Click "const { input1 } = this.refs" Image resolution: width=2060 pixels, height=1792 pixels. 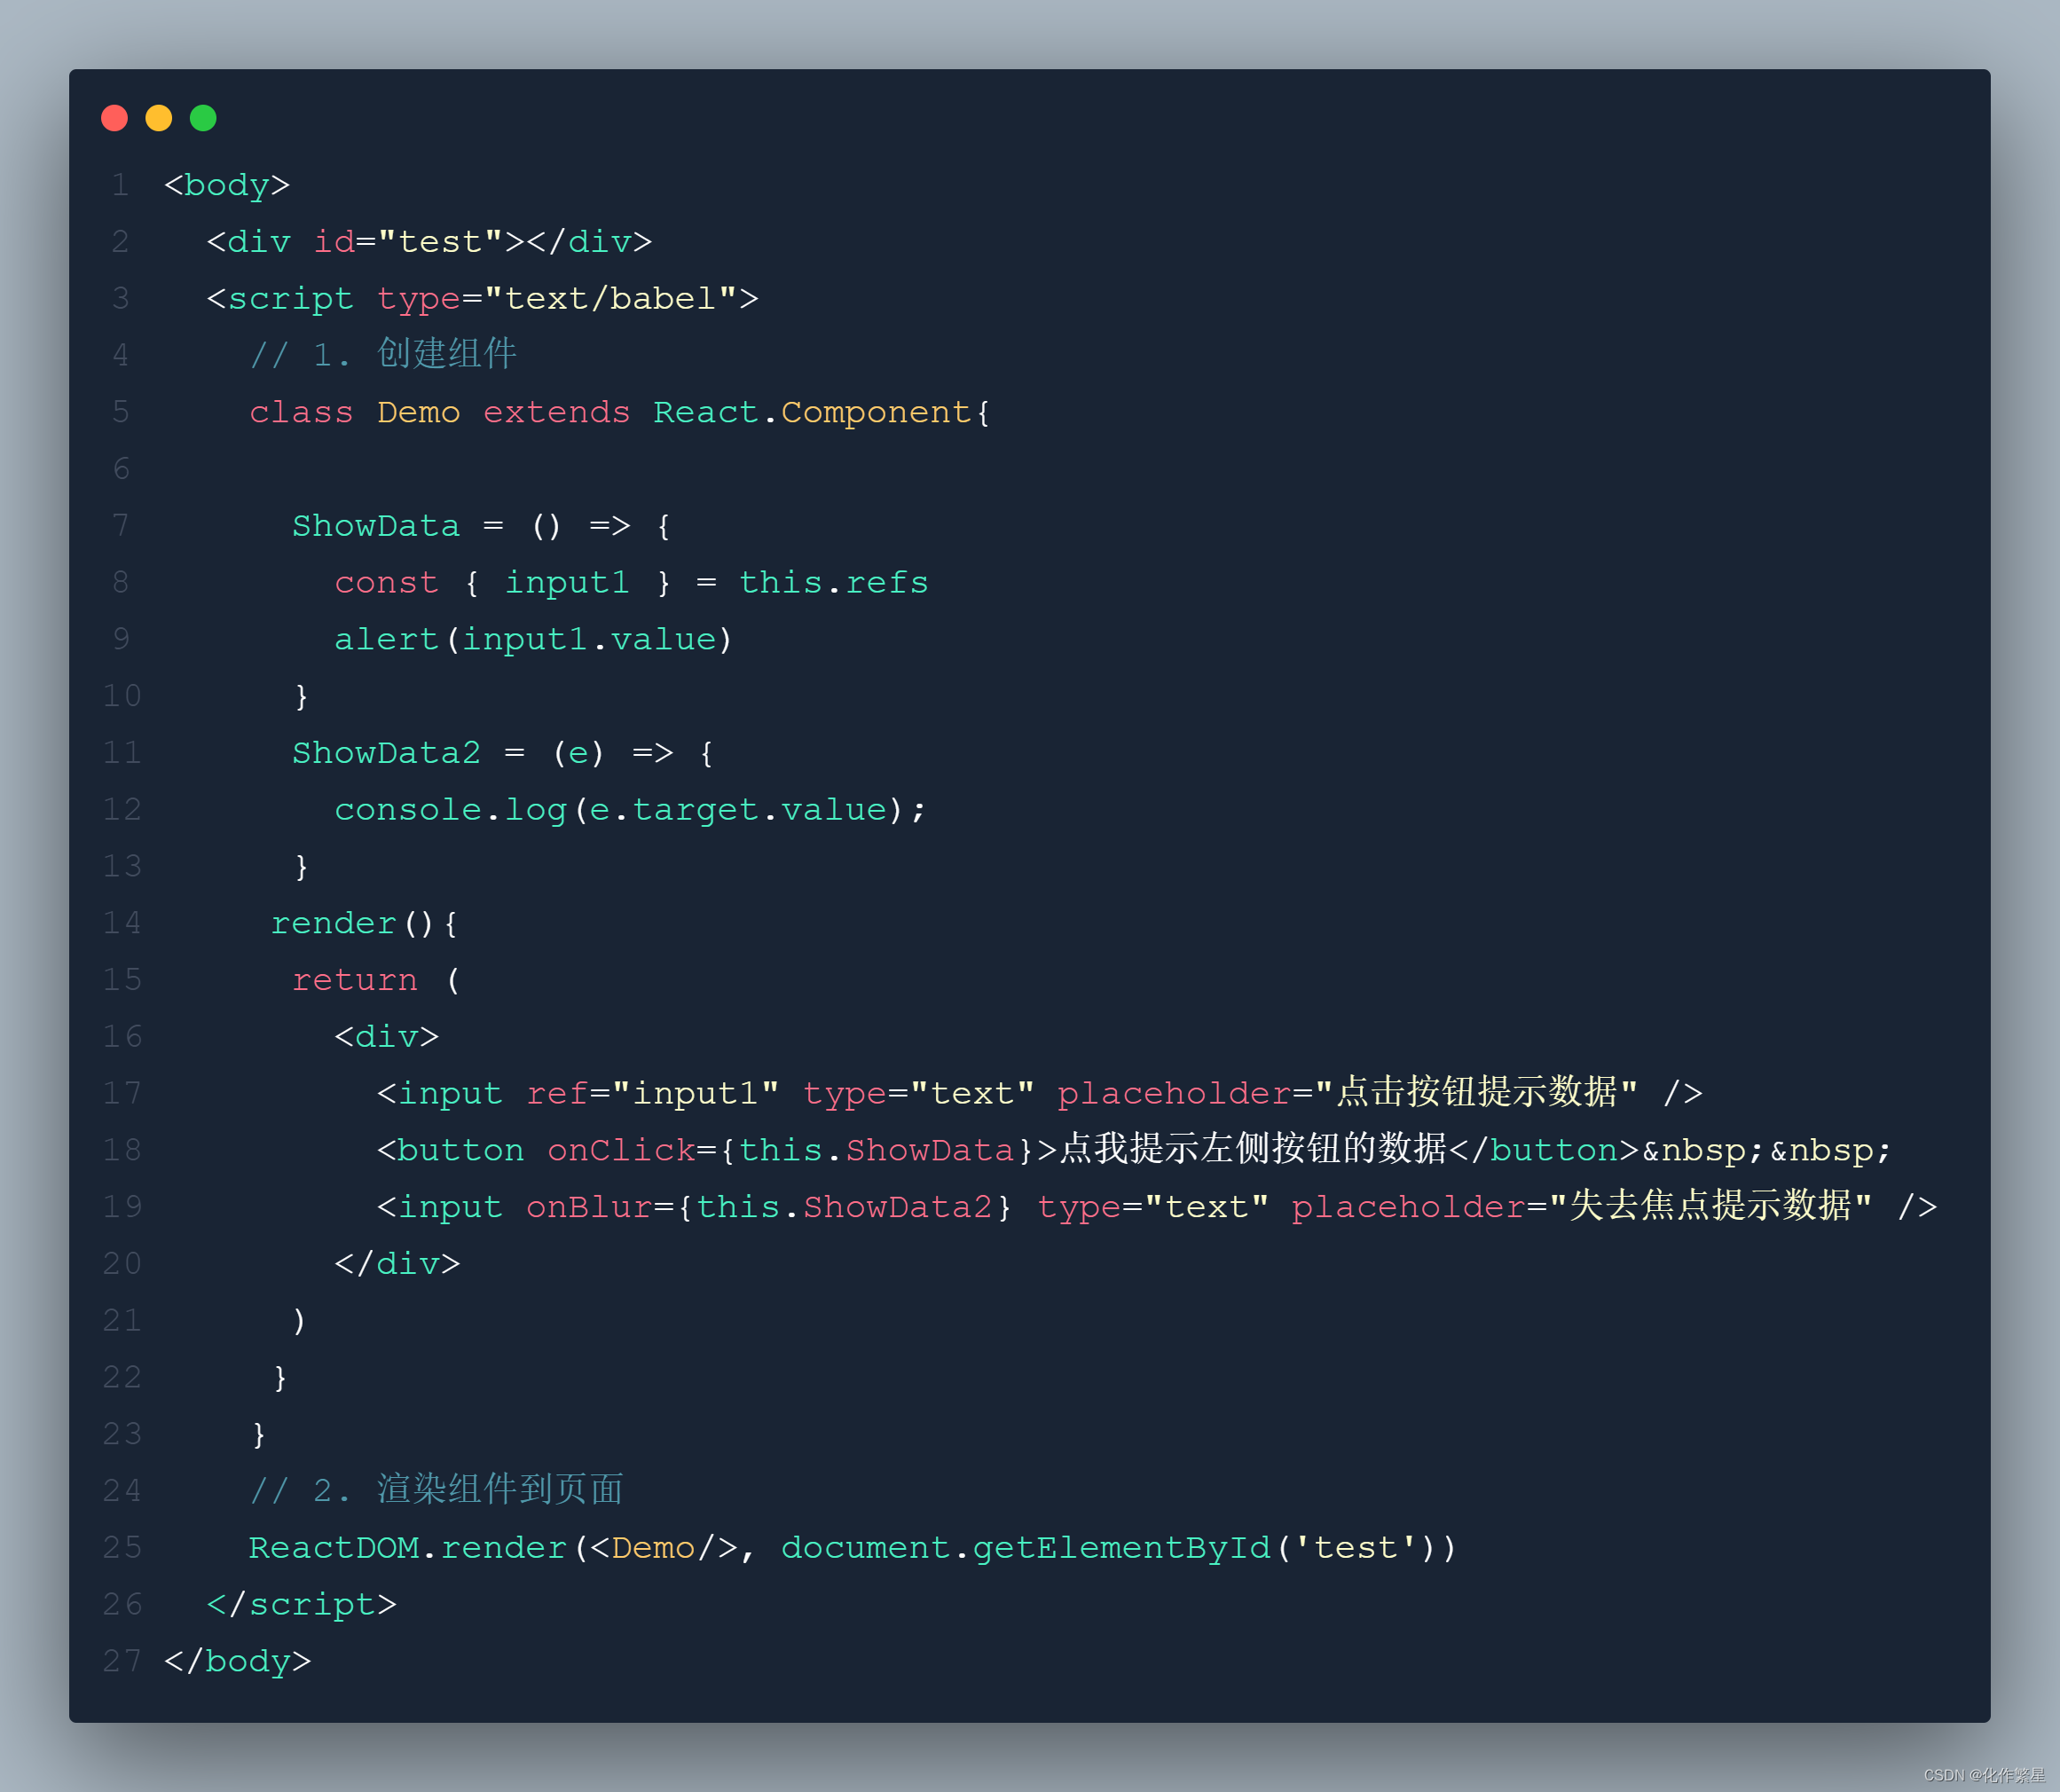click(631, 583)
